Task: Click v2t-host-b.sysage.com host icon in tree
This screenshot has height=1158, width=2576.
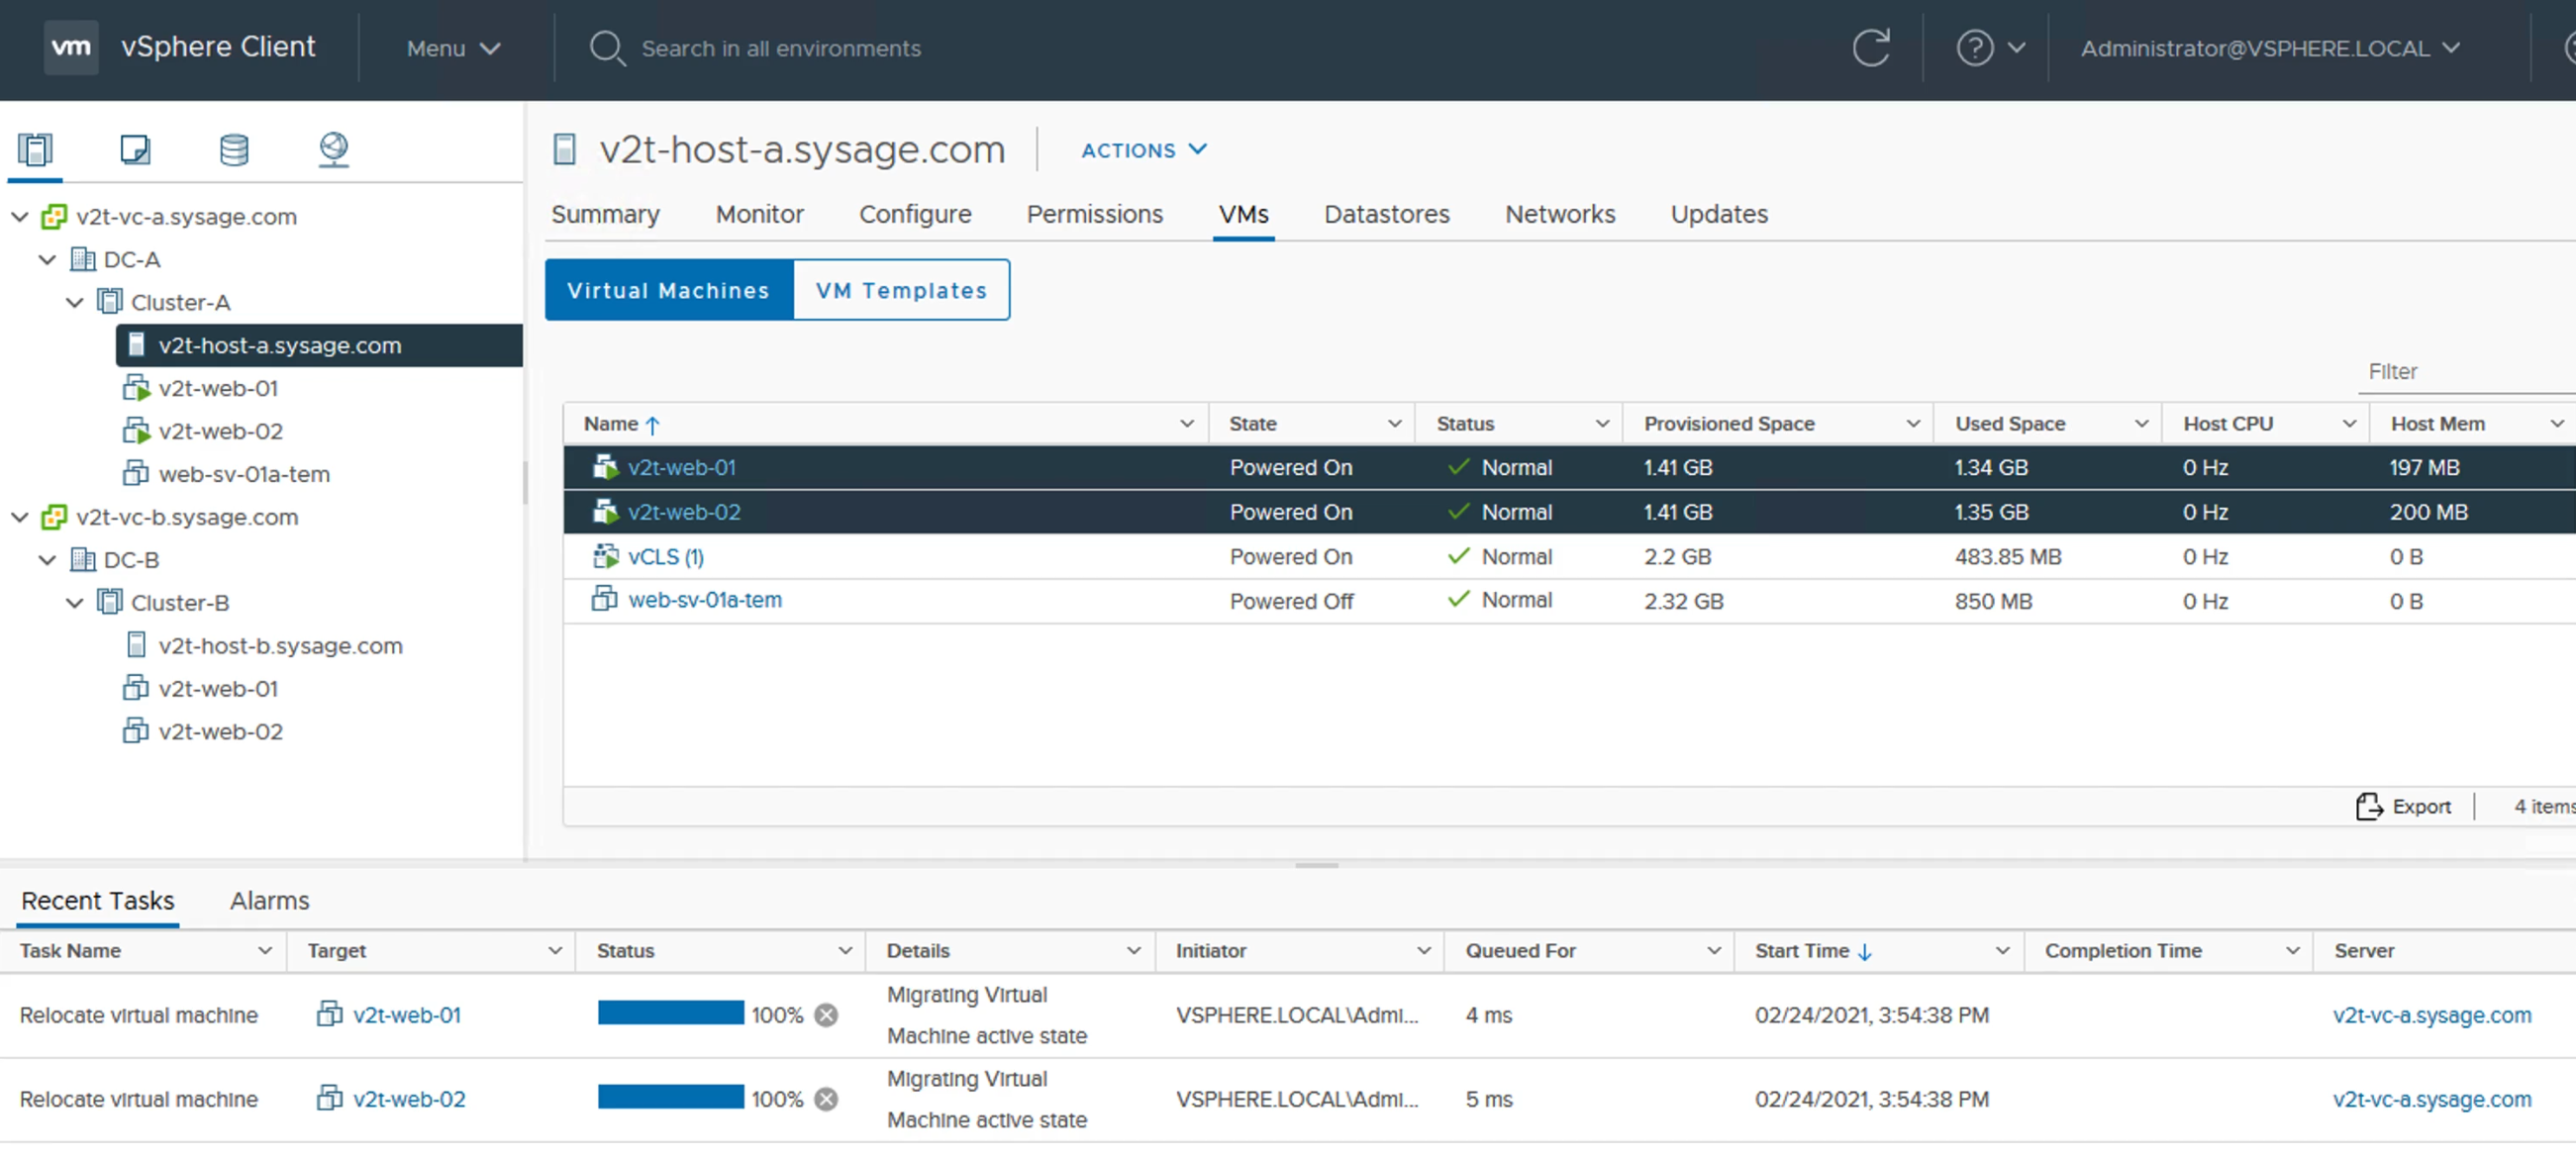Action: point(137,645)
